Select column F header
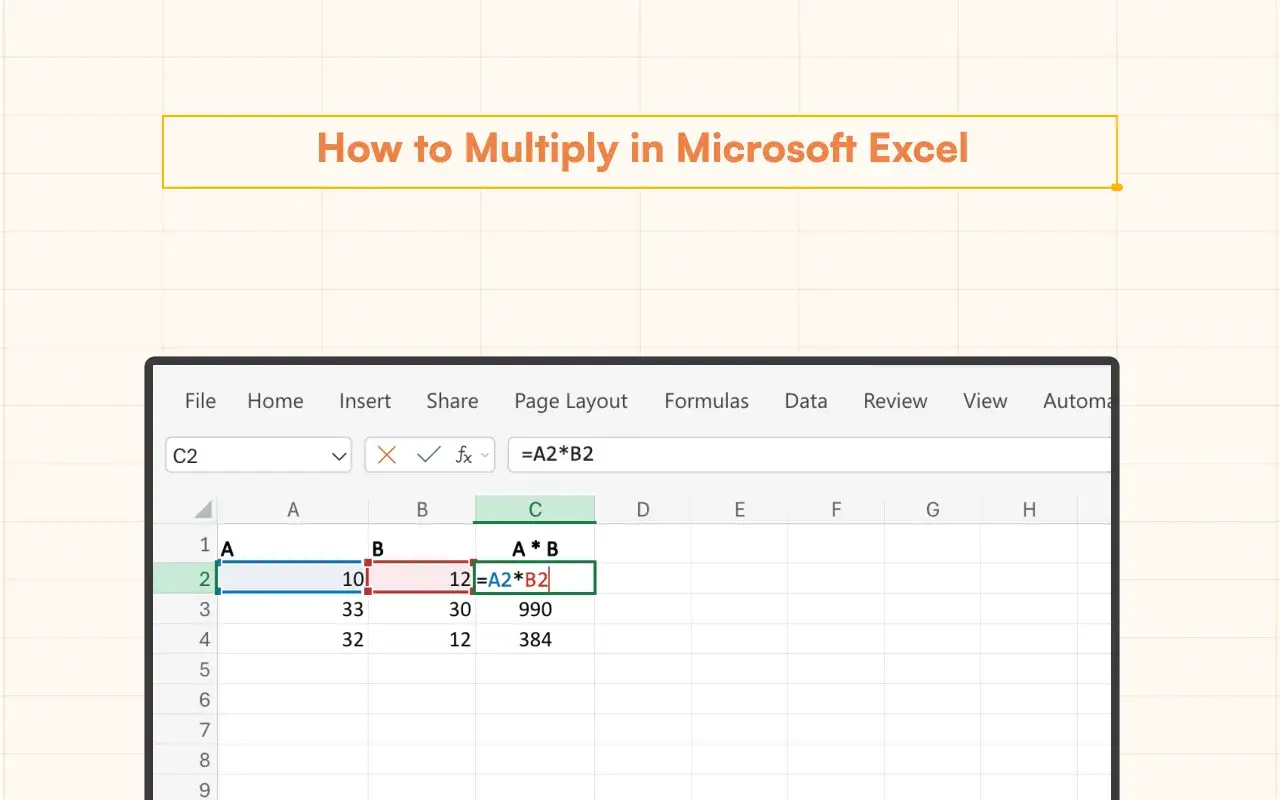1280x800 pixels. [836, 509]
